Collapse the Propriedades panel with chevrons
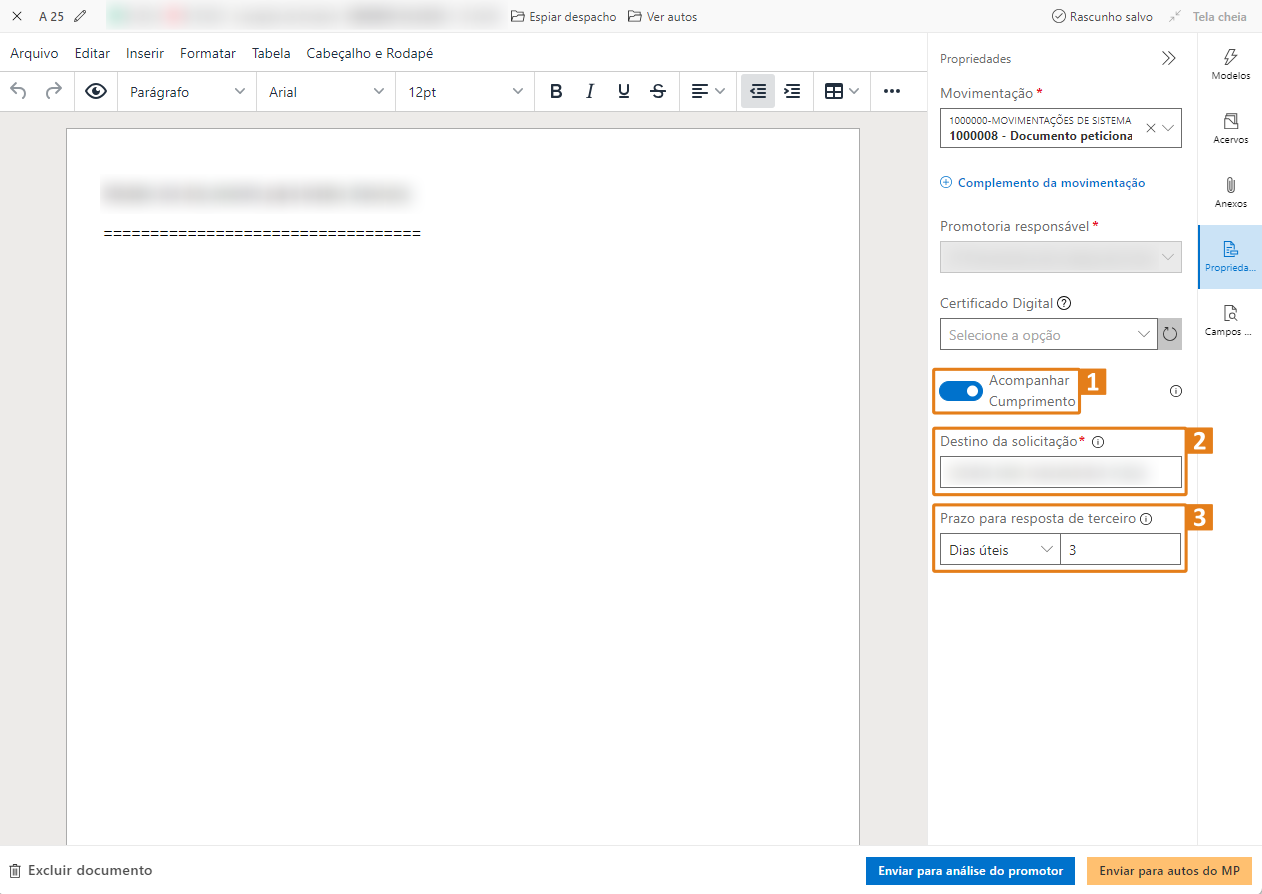1262x894 pixels. pos(1168,59)
